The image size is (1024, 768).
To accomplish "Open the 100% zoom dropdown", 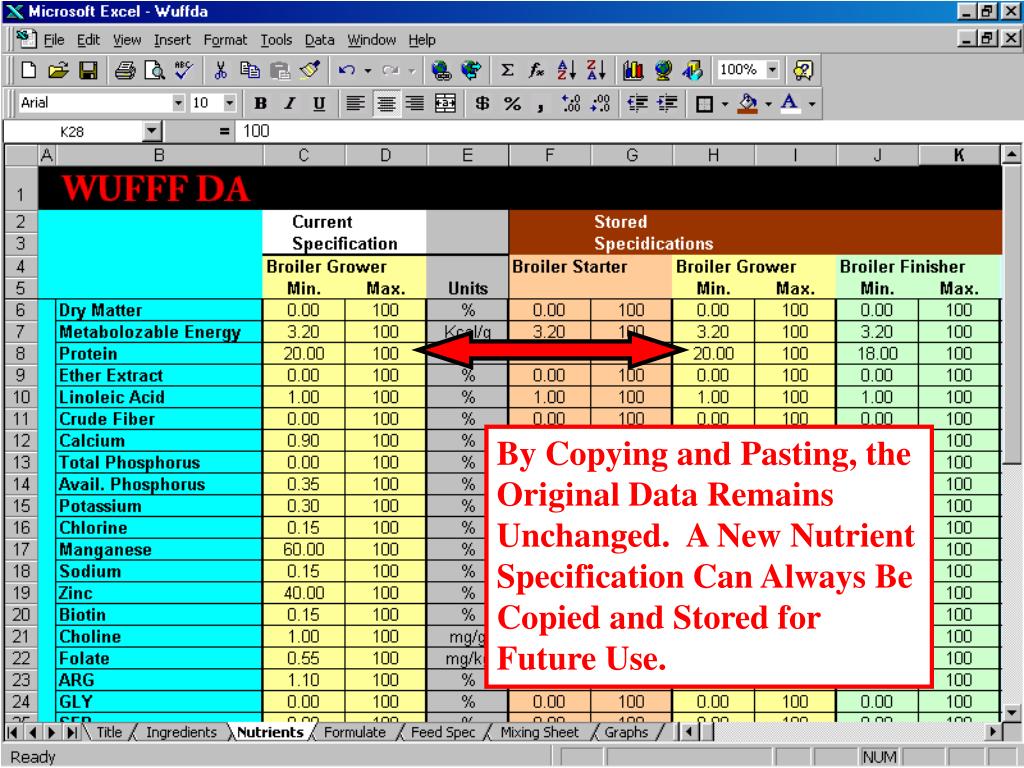I will tap(773, 69).
